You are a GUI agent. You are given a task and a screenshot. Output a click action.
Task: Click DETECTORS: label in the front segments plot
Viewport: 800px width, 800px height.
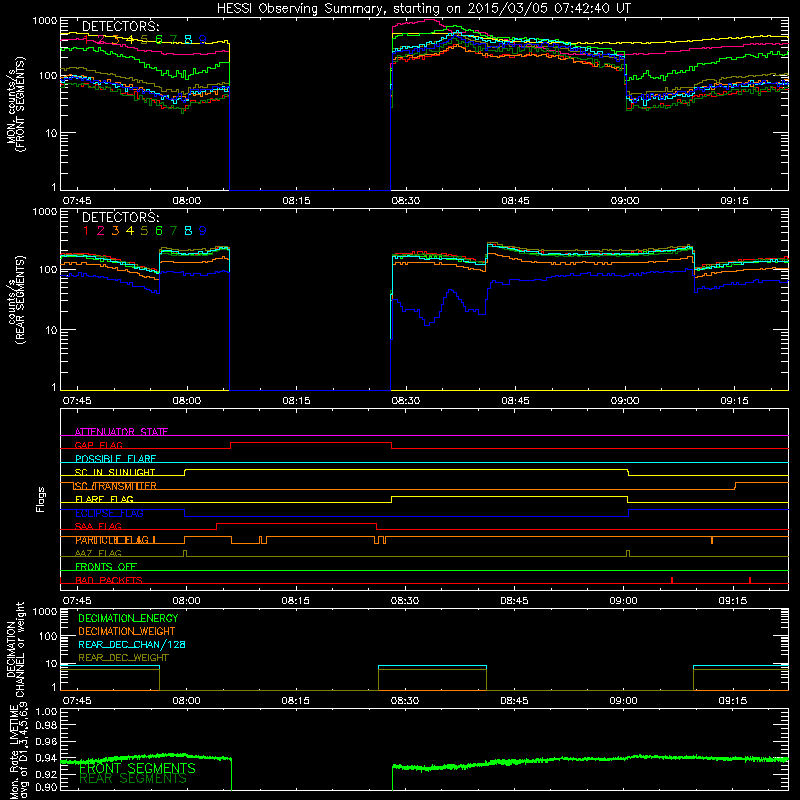(120, 26)
